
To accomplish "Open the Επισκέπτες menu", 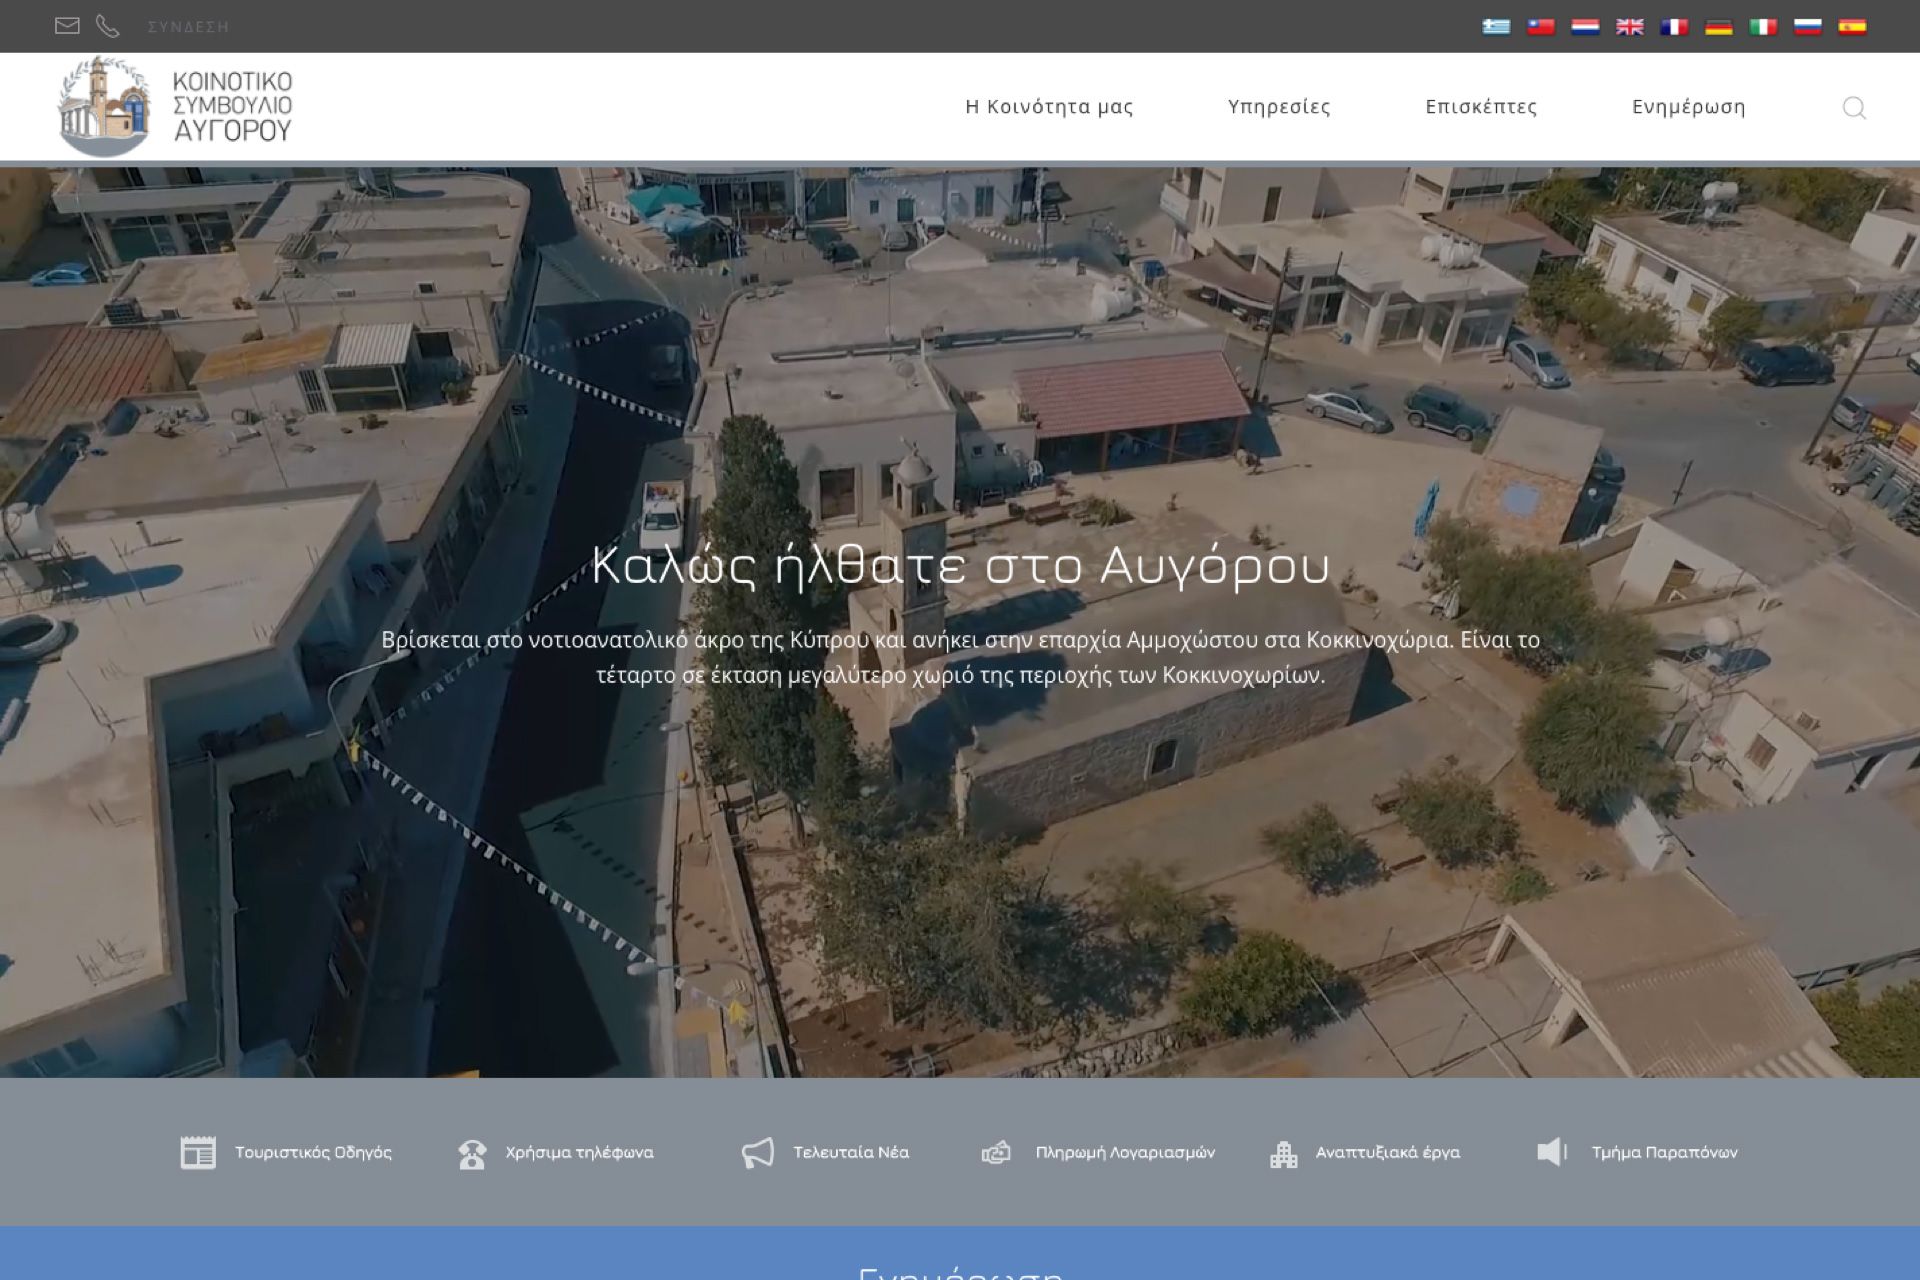I will coord(1481,107).
